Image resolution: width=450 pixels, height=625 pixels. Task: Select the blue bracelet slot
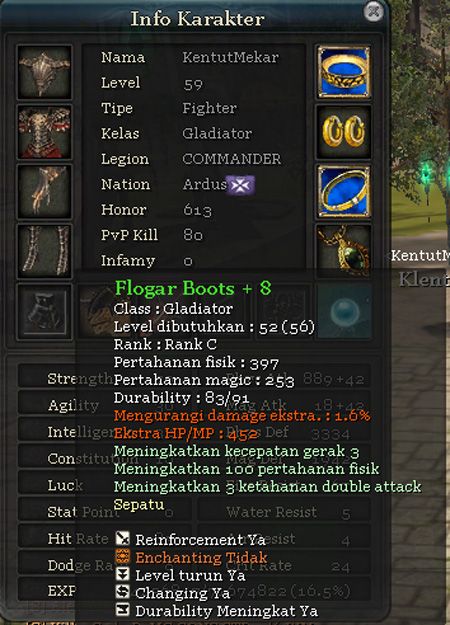(344, 191)
